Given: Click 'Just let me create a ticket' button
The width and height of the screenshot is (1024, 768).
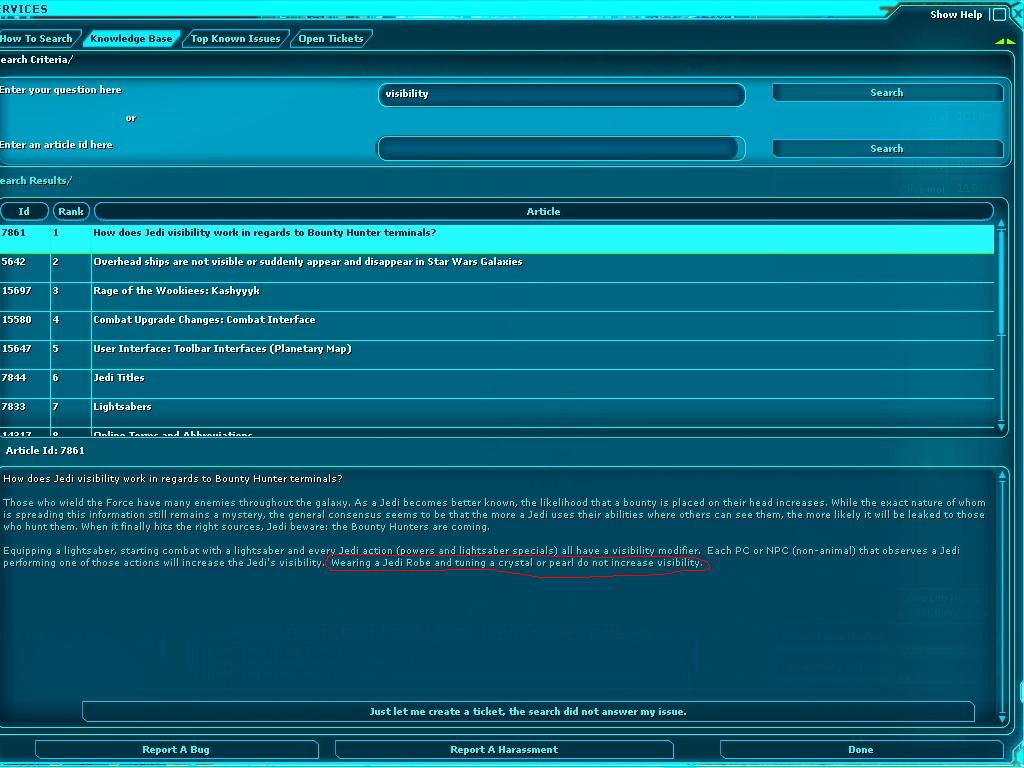Looking at the screenshot, I should 528,712.
